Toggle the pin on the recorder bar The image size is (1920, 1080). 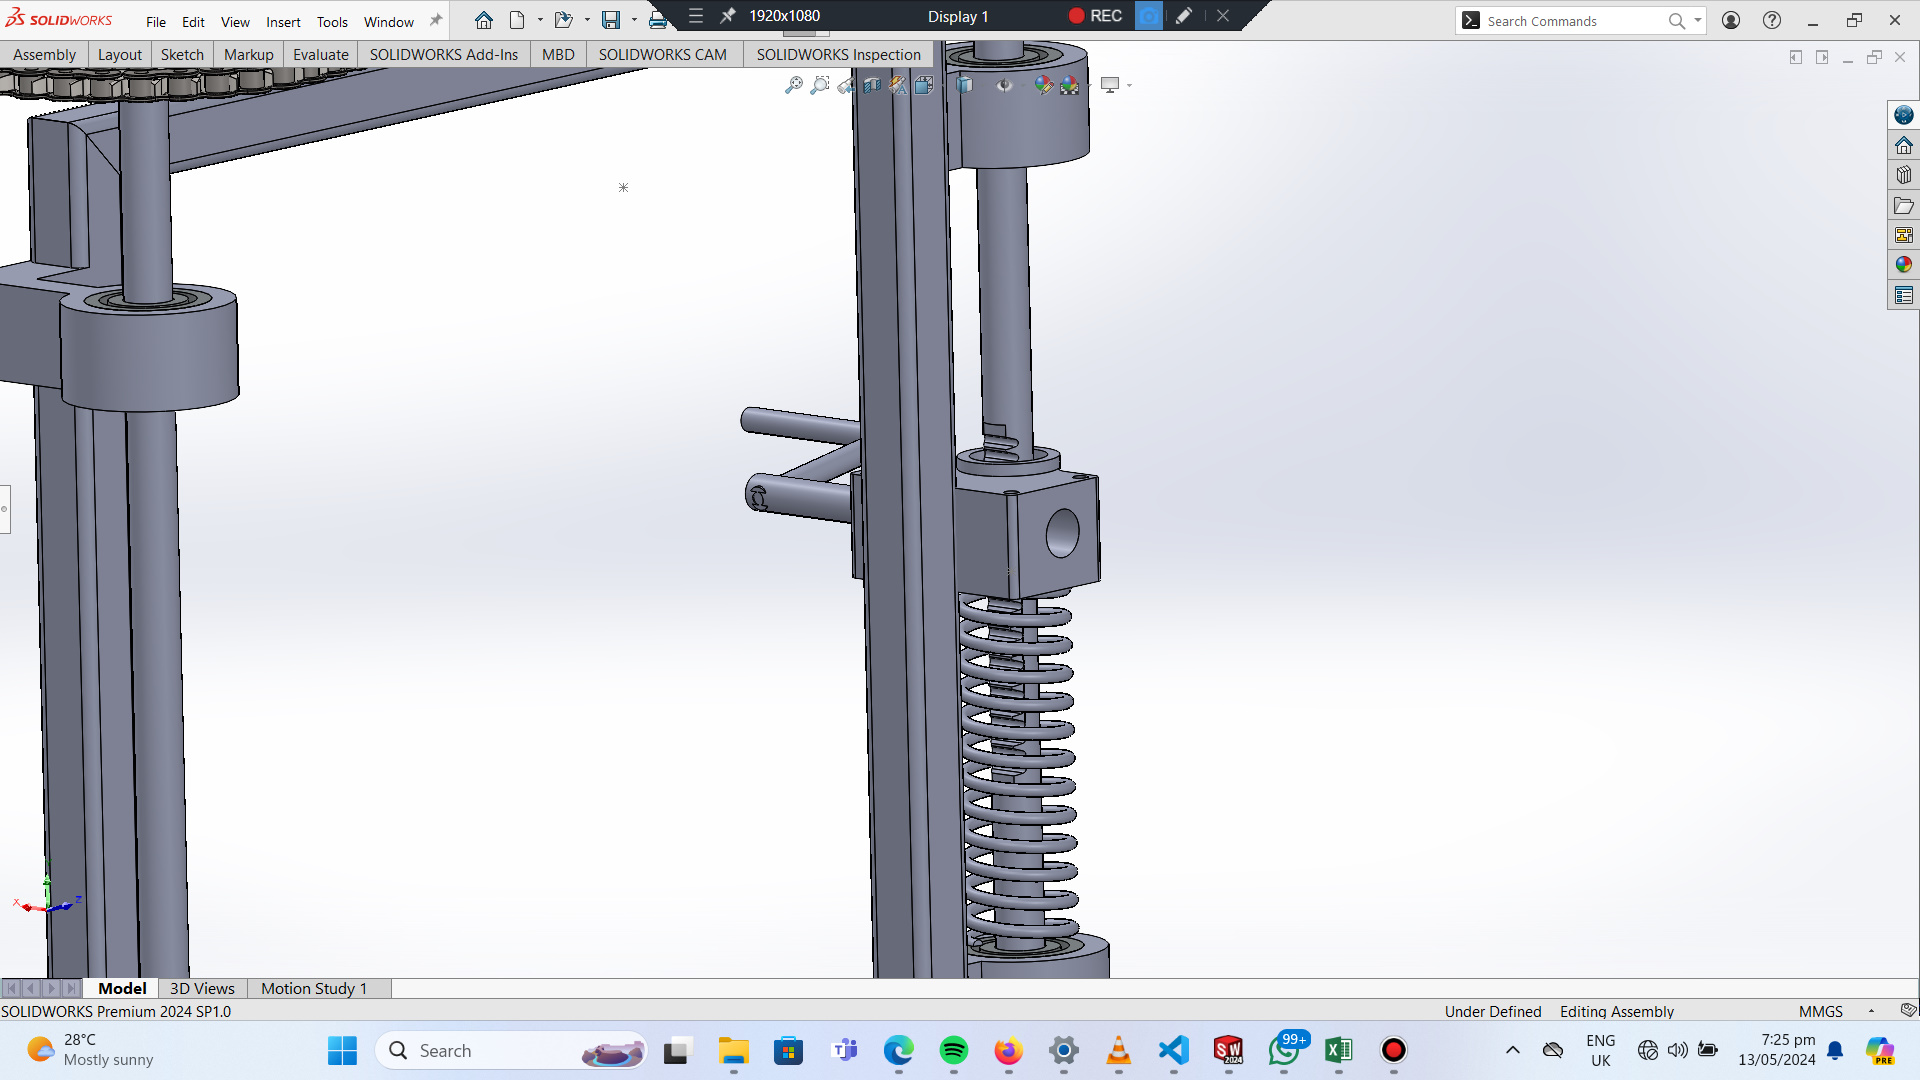728,16
